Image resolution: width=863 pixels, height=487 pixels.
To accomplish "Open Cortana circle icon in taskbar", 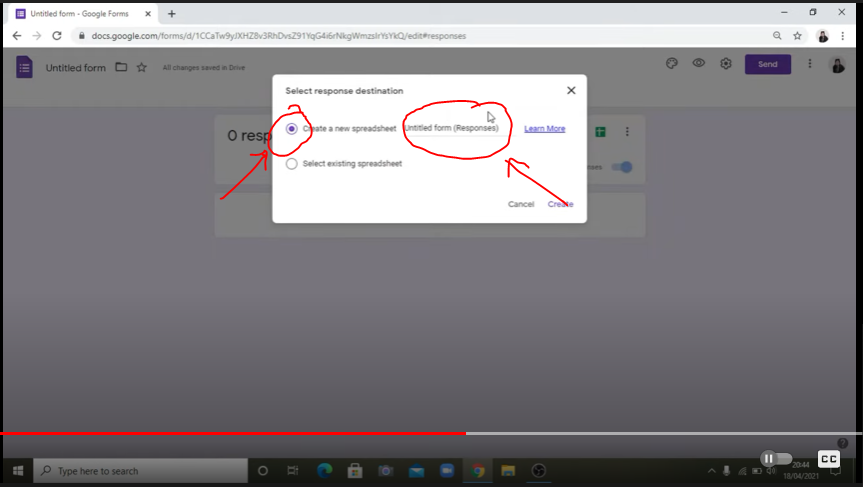I will 263,471.
